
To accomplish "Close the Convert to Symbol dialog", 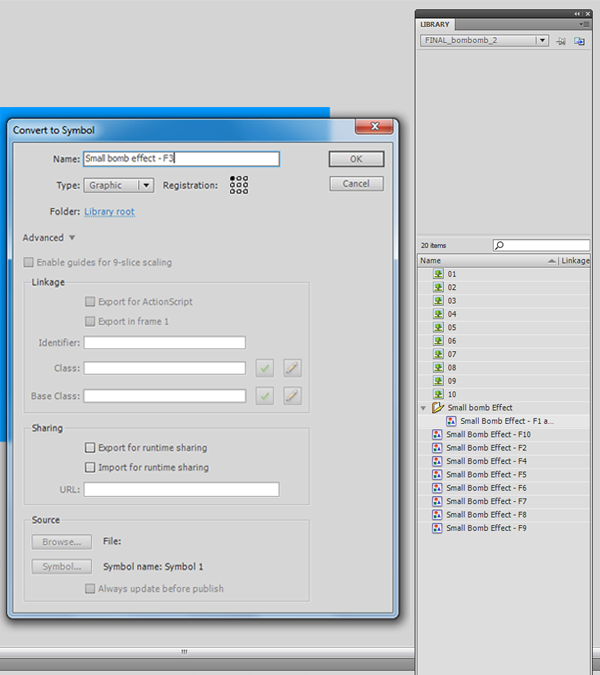I will (x=374, y=126).
